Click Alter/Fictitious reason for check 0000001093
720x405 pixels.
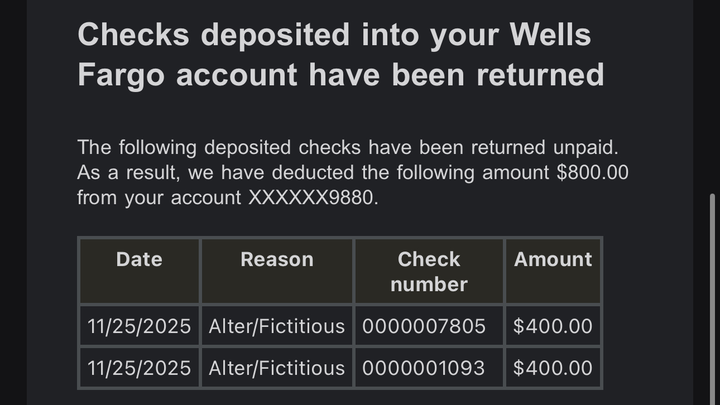click(277, 368)
